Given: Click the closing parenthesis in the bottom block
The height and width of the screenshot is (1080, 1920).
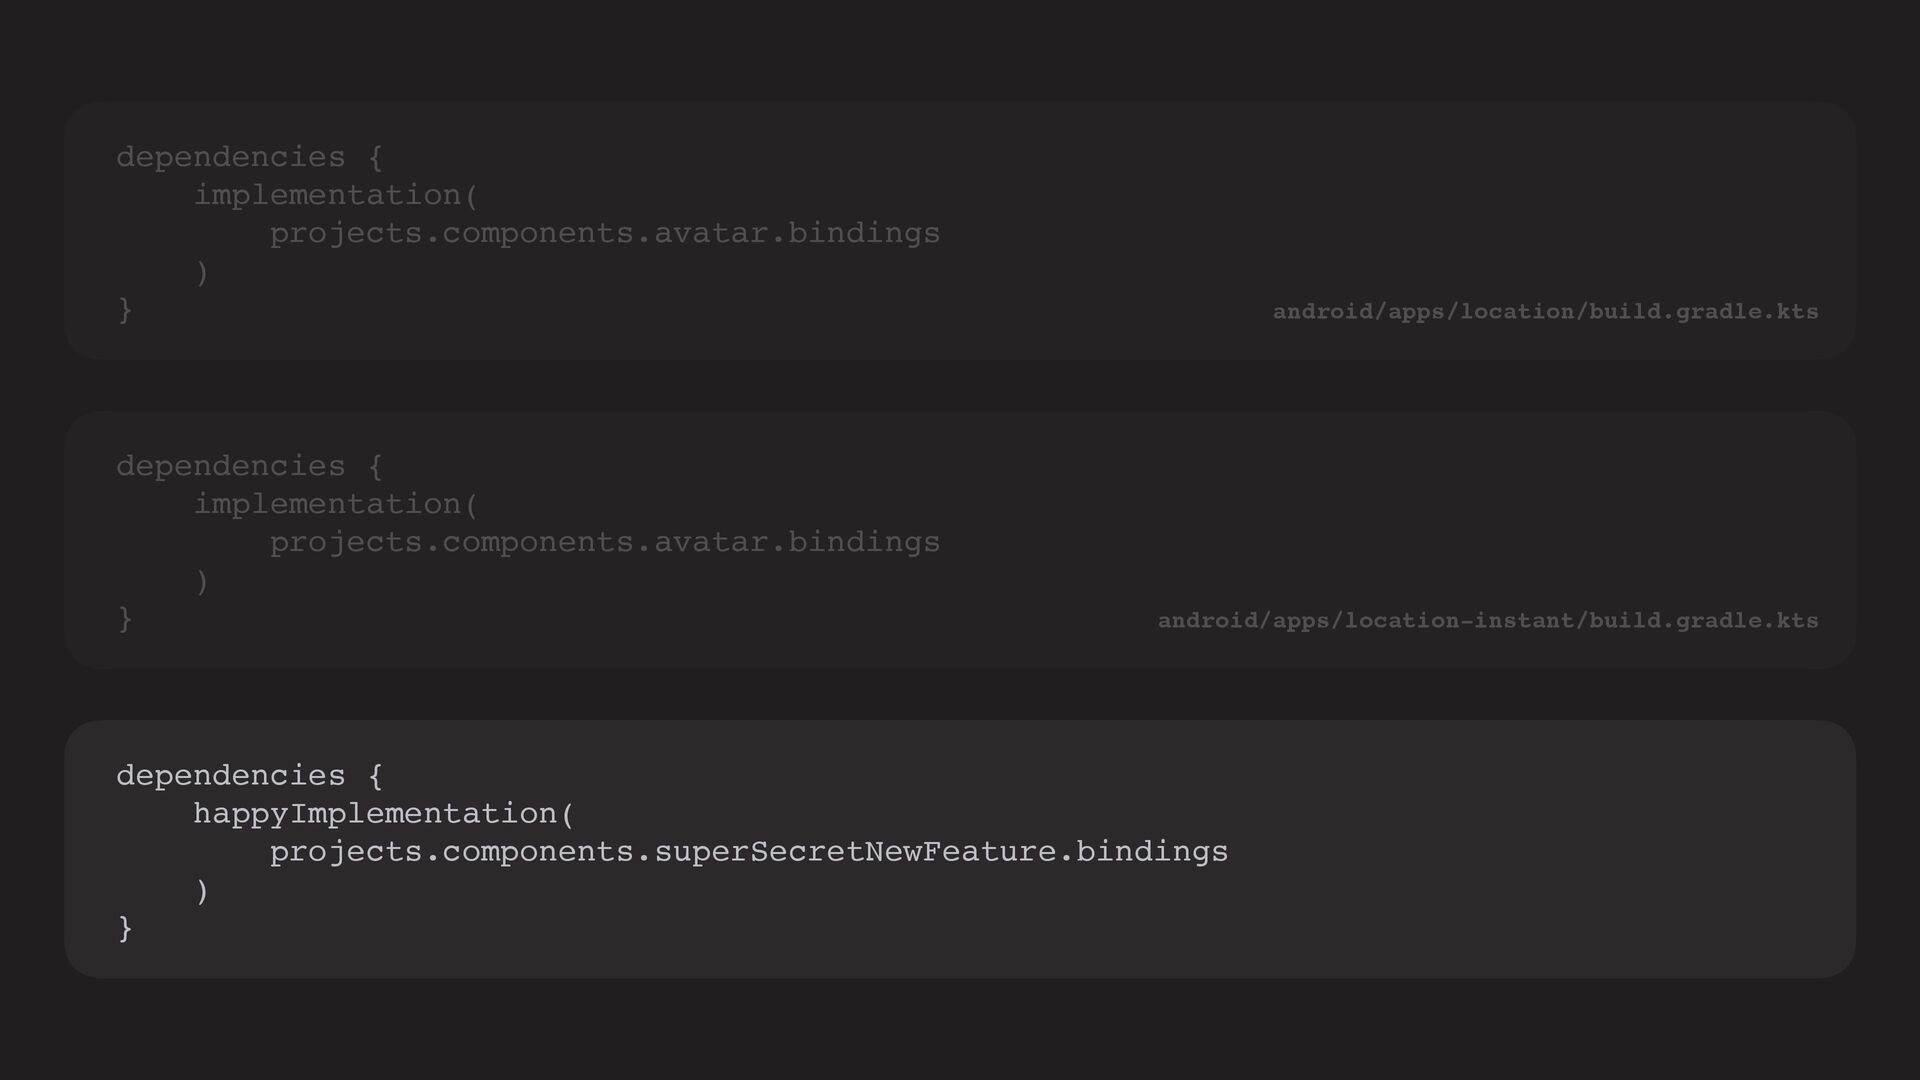Looking at the screenshot, I should click(x=202, y=890).
